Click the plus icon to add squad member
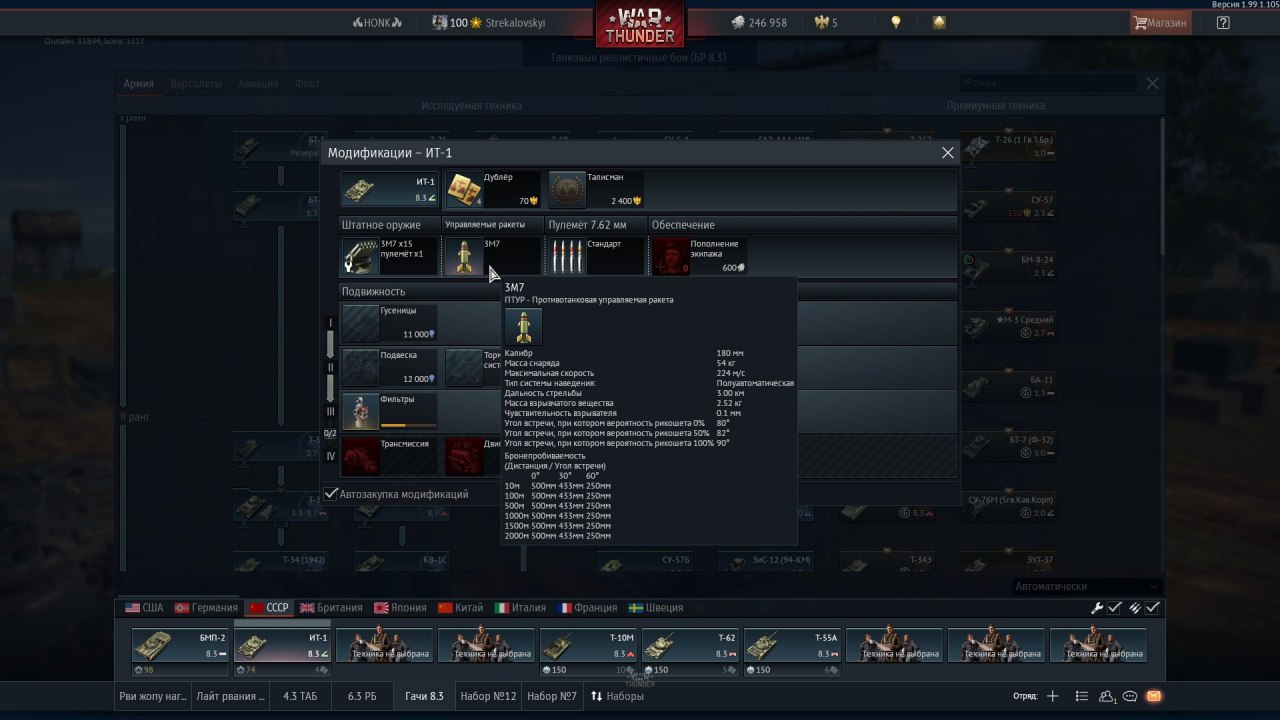This screenshot has width=1280, height=720. pyautogui.click(x=1052, y=696)
